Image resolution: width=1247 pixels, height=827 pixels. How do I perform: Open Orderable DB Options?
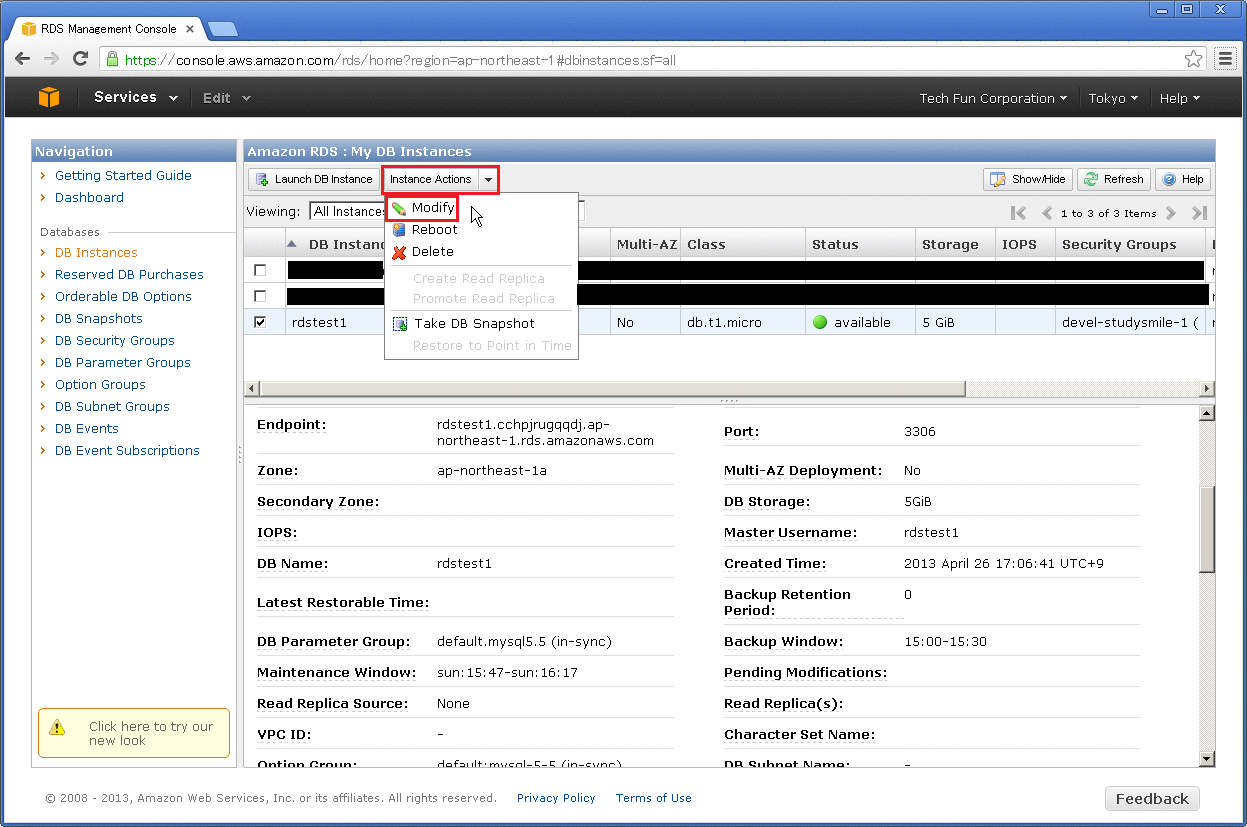123,297
